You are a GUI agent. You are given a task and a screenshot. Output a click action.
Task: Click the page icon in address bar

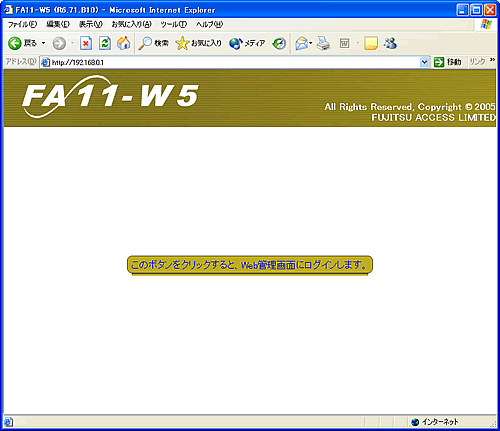(x=45, y=62)
